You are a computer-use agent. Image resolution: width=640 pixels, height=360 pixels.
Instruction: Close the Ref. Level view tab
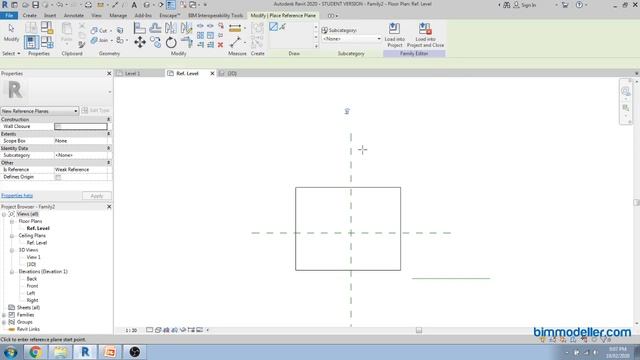click(212, 73)
